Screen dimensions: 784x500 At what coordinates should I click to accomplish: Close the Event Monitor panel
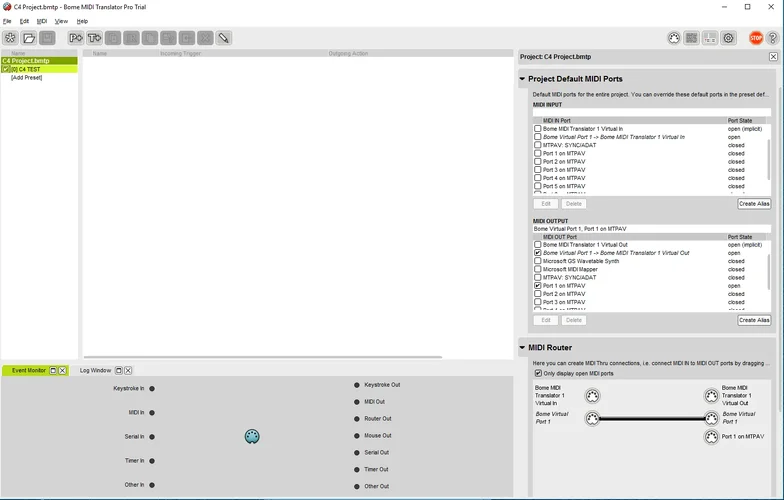(62, 370)
